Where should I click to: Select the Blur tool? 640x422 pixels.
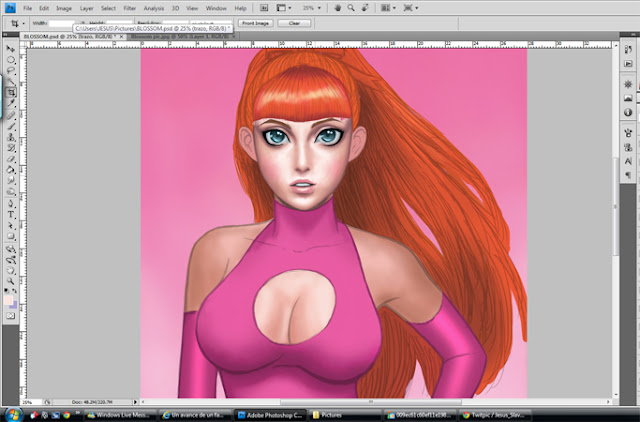tap(11, 180)
